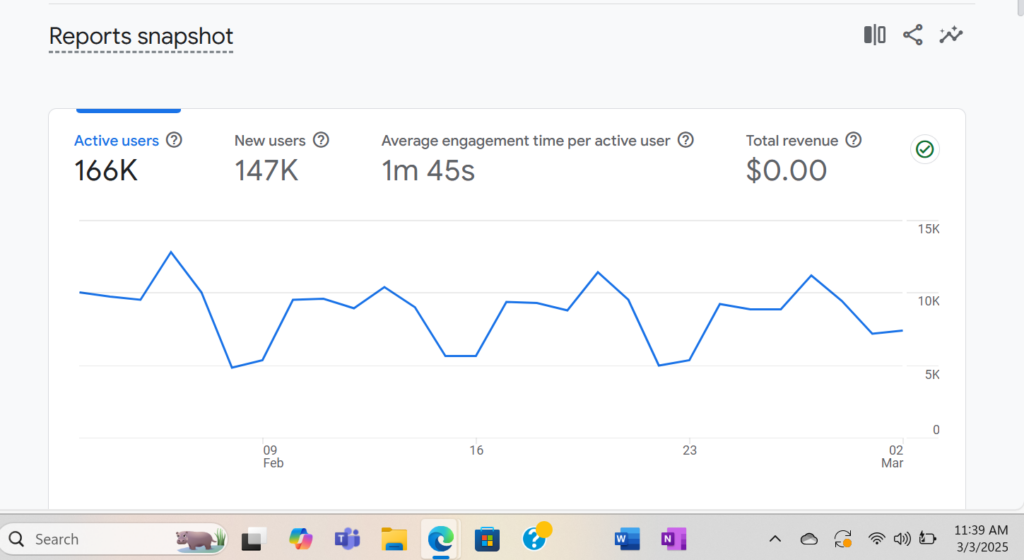This screenshot has width=1024, height=560.
Task: Open File Explorer from the taskbar
Action: (x=394, y=539)
